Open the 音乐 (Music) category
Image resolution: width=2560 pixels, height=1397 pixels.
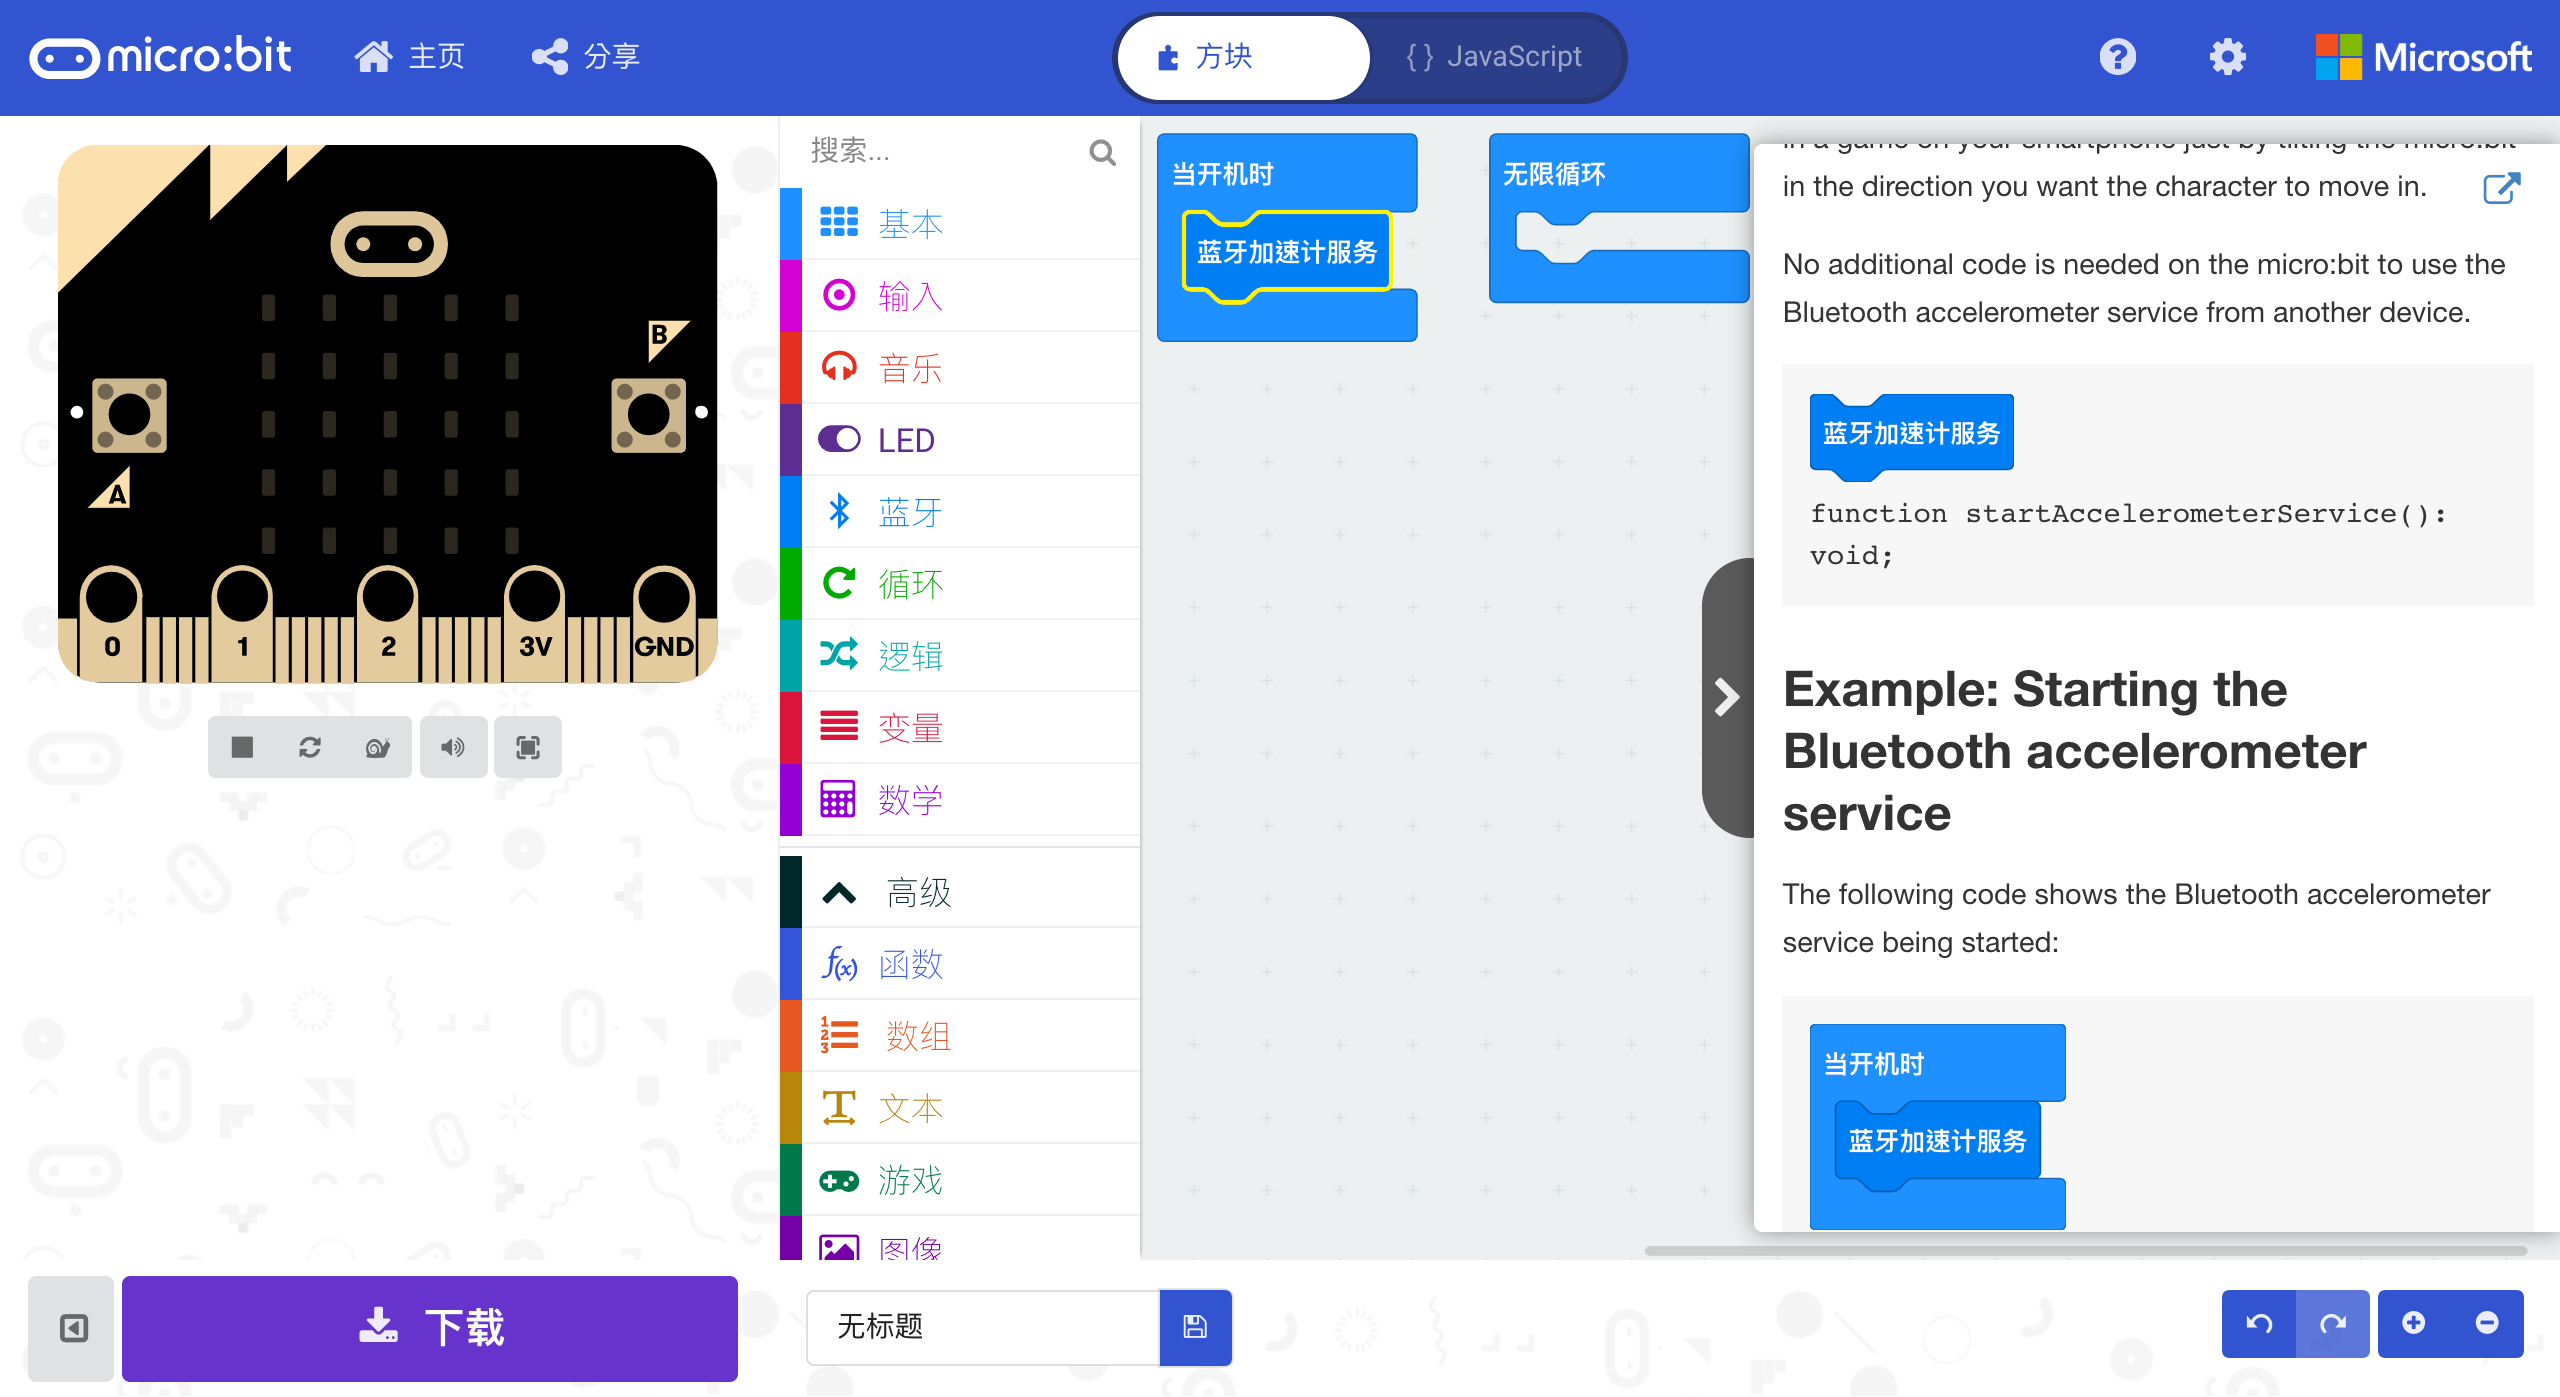tap(909, 367)
